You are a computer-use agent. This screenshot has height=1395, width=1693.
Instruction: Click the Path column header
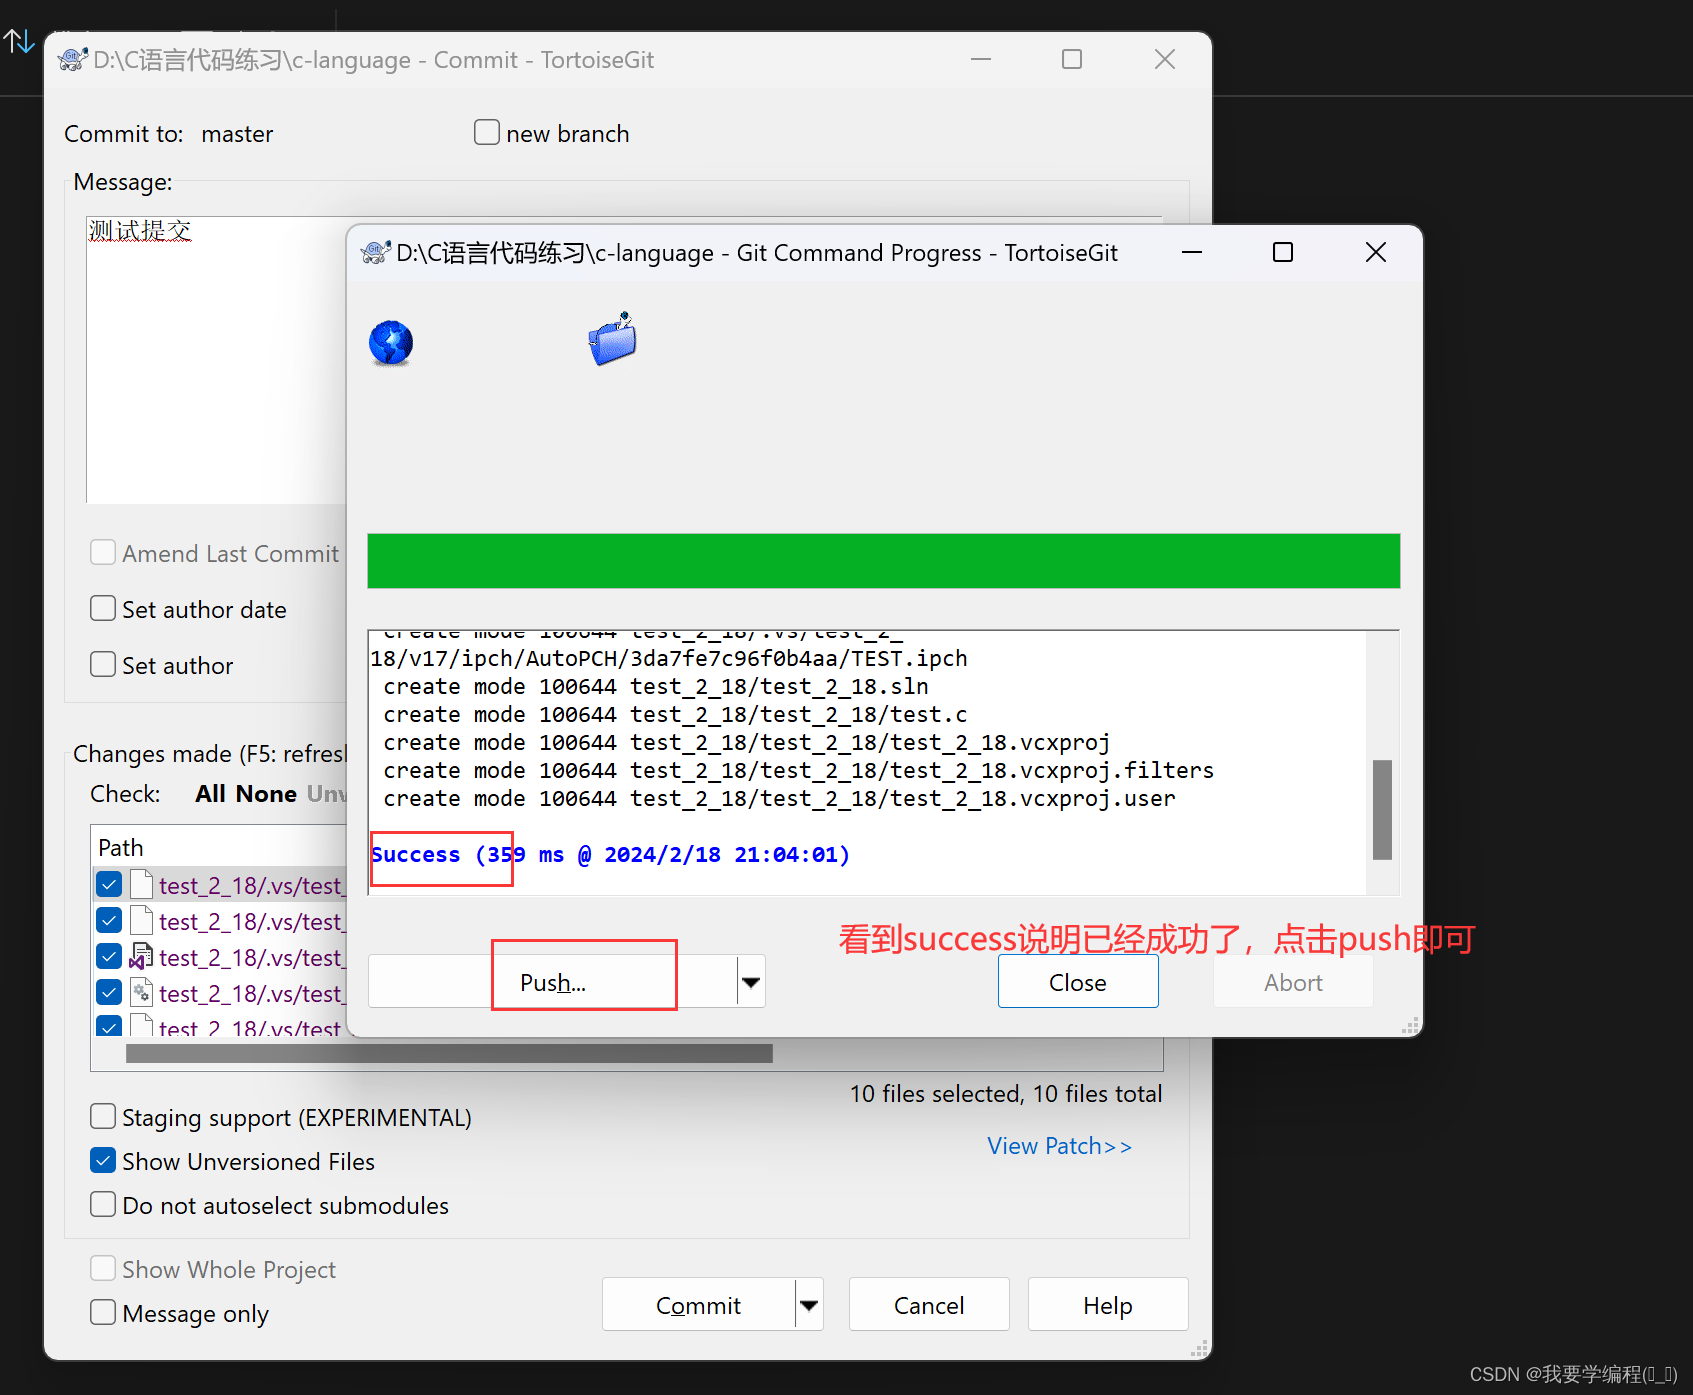(121, 848)
